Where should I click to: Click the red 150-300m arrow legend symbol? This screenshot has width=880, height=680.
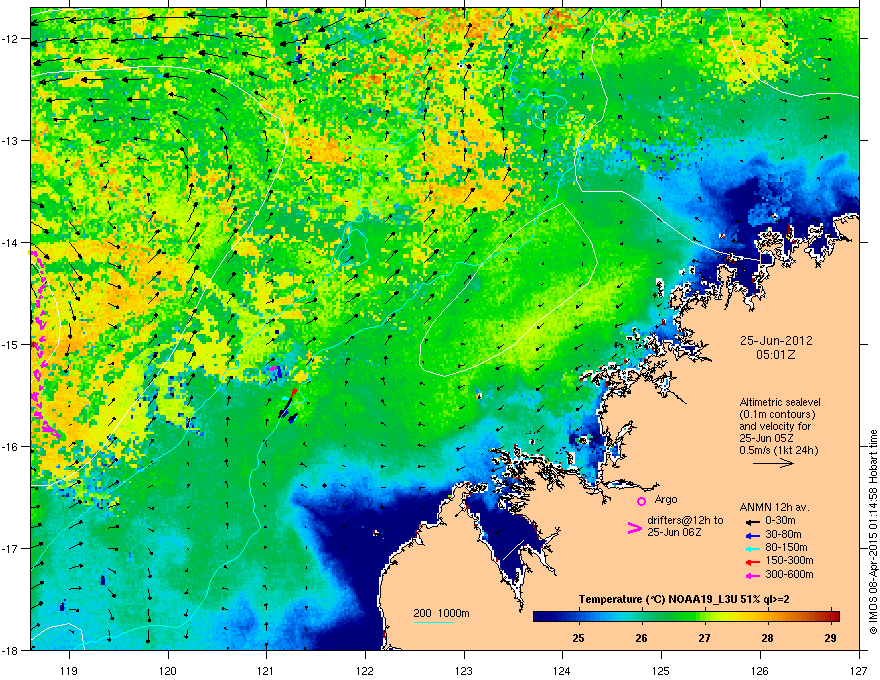click(752, 561)
